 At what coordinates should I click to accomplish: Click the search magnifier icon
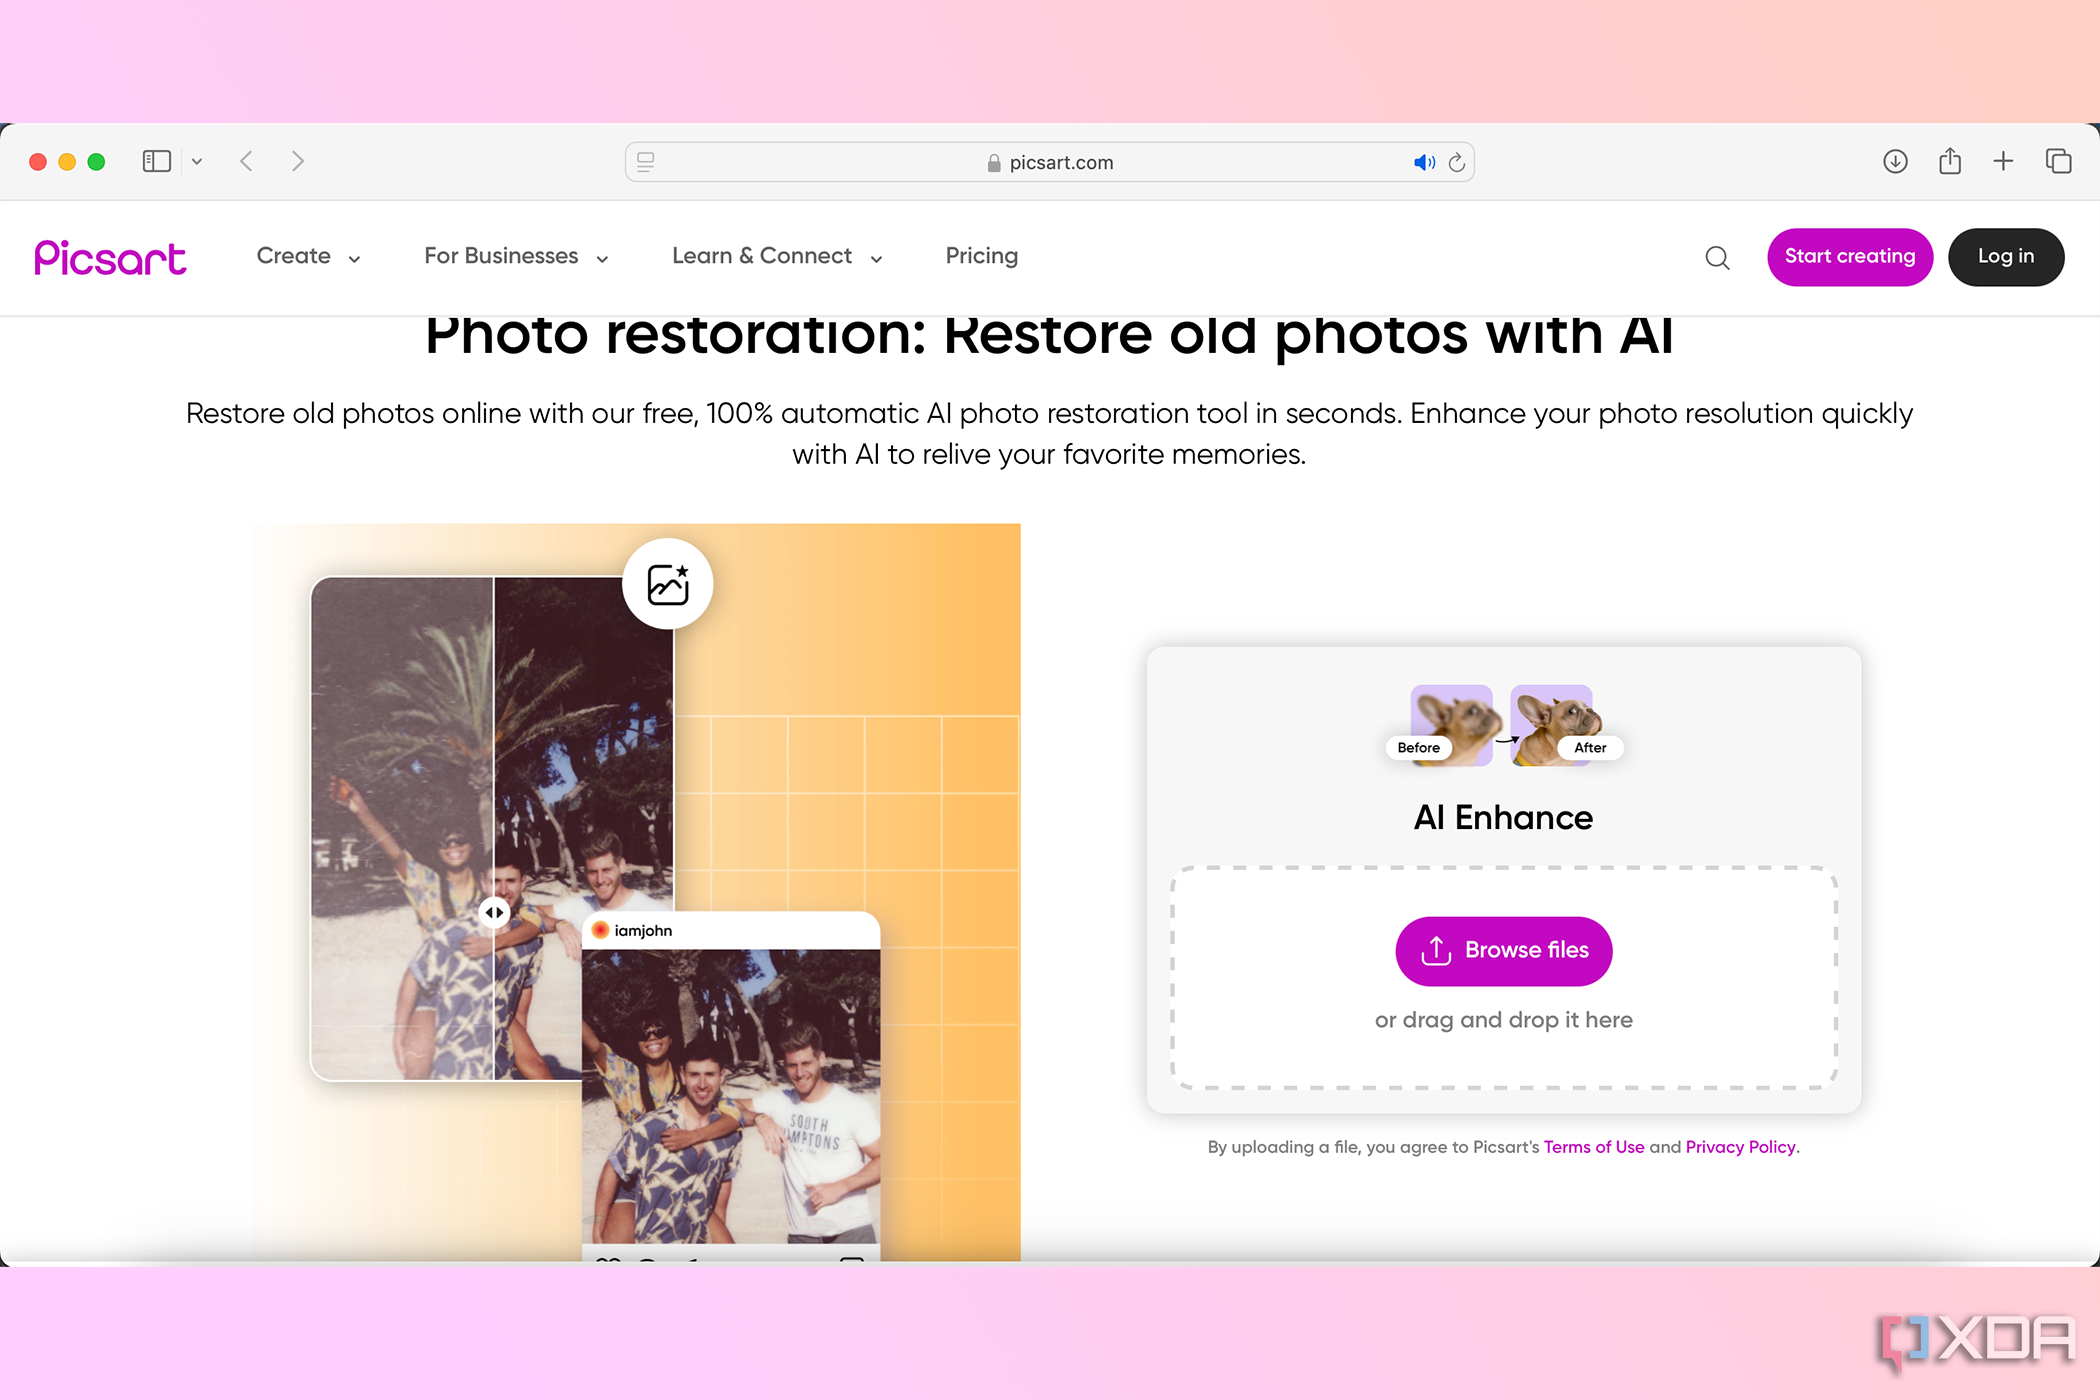pos(1717,256)
